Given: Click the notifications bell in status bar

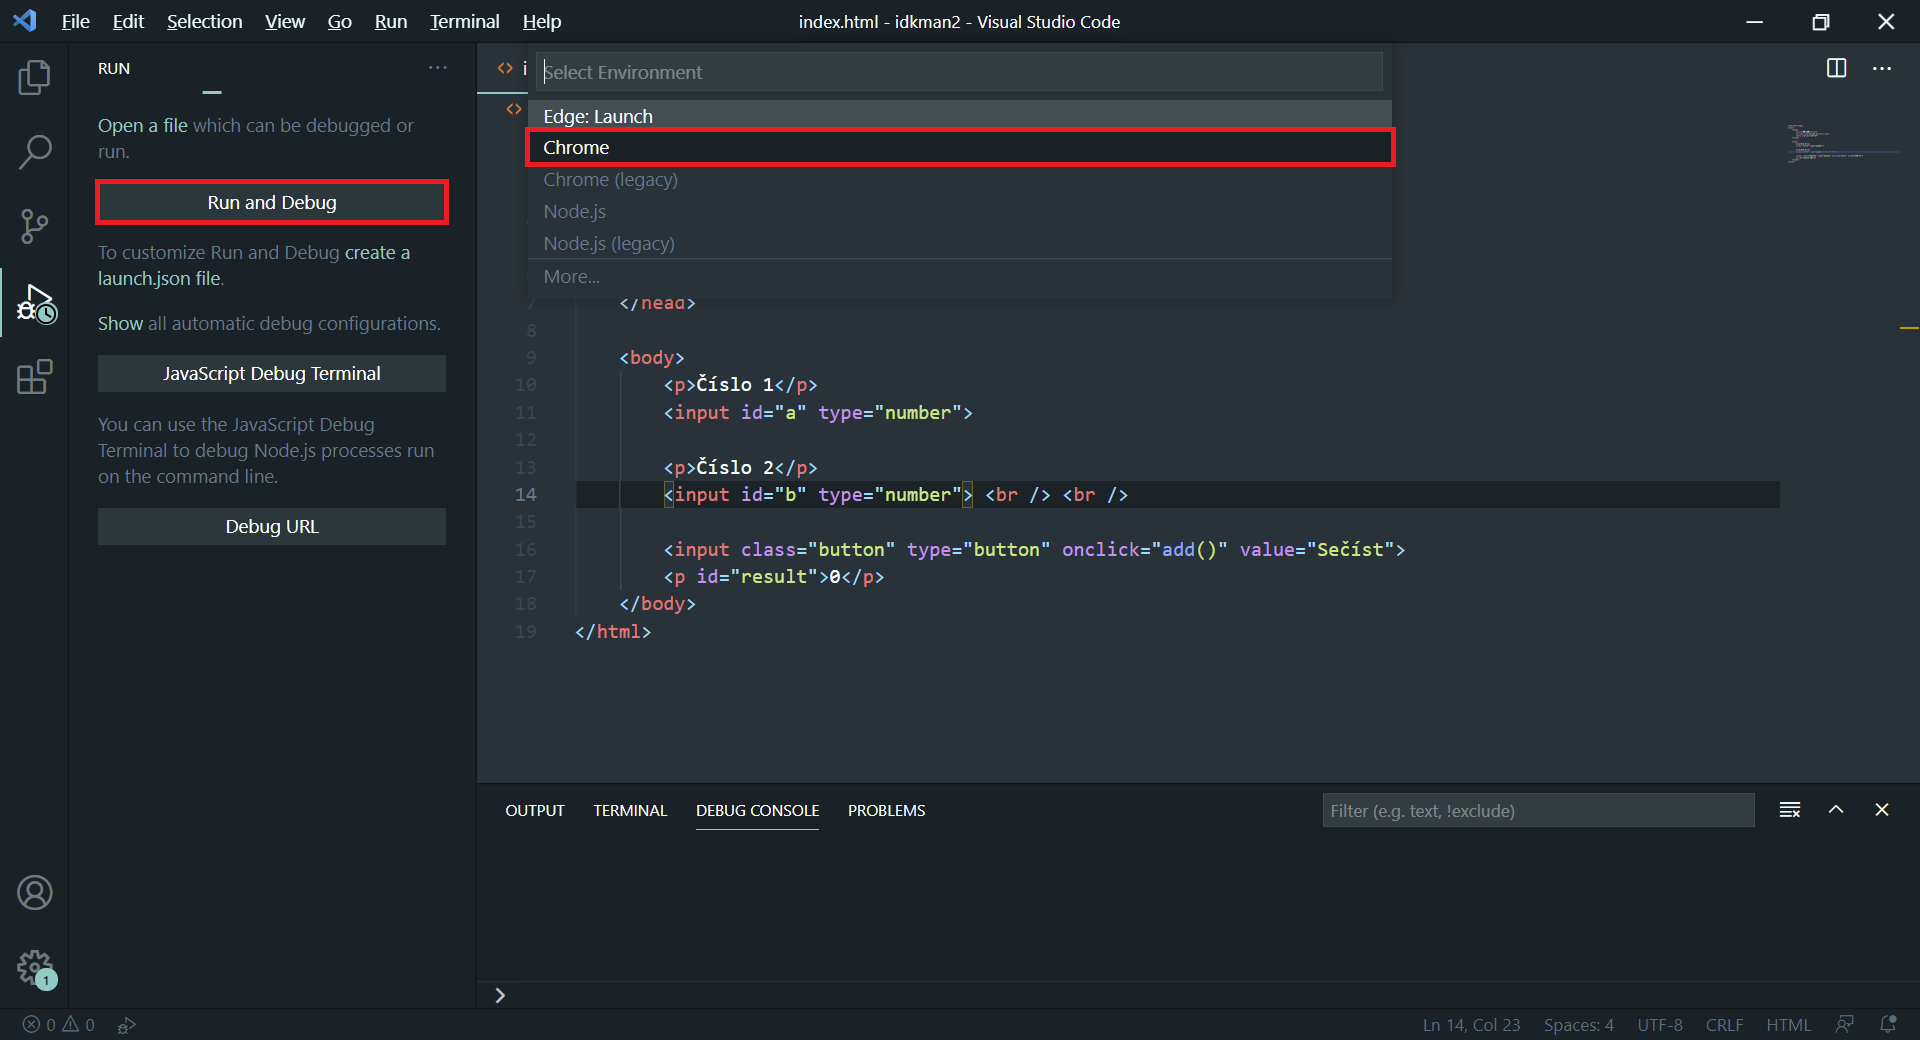Looking at the screenshot, I should click(1889, 1024).
